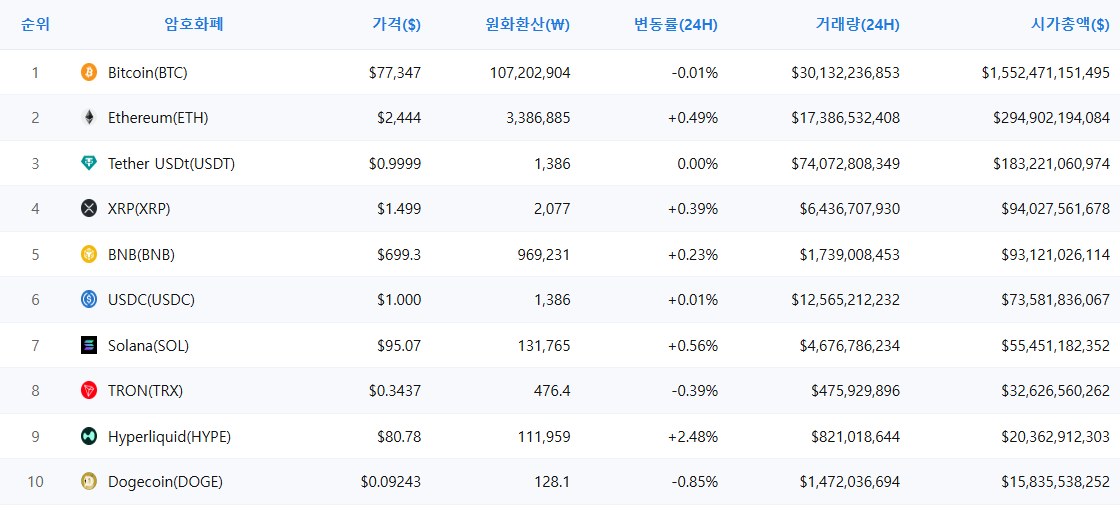Click Bitcoin market cap $1,552,471,151,495

1046,72
